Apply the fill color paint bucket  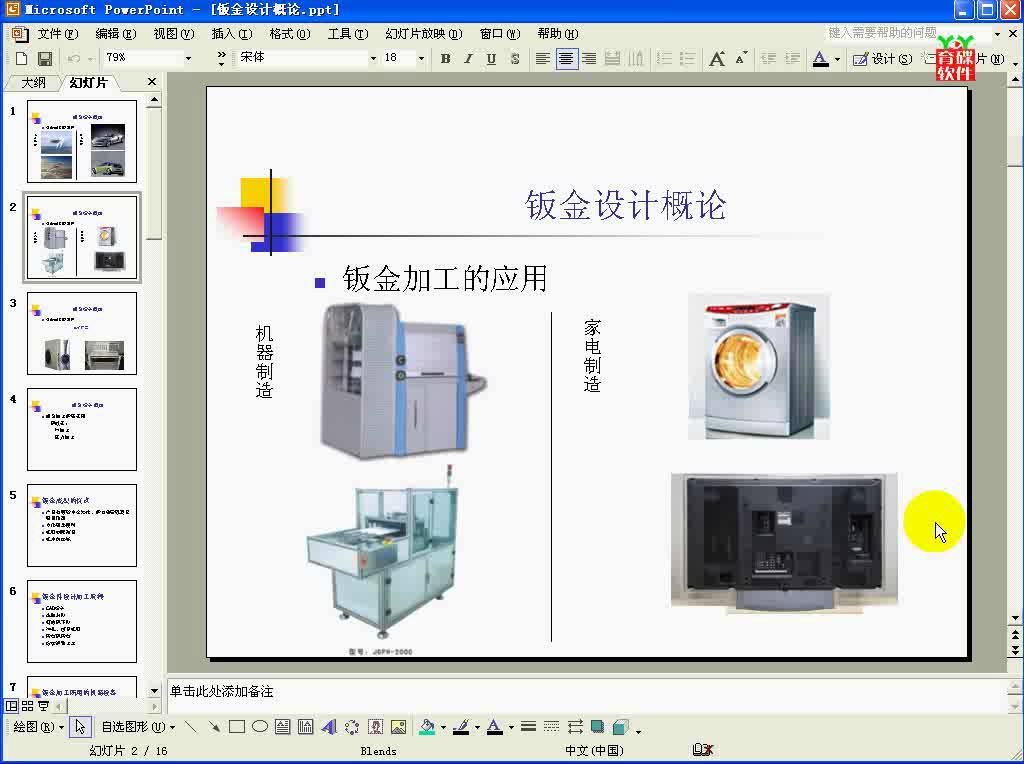427,727
